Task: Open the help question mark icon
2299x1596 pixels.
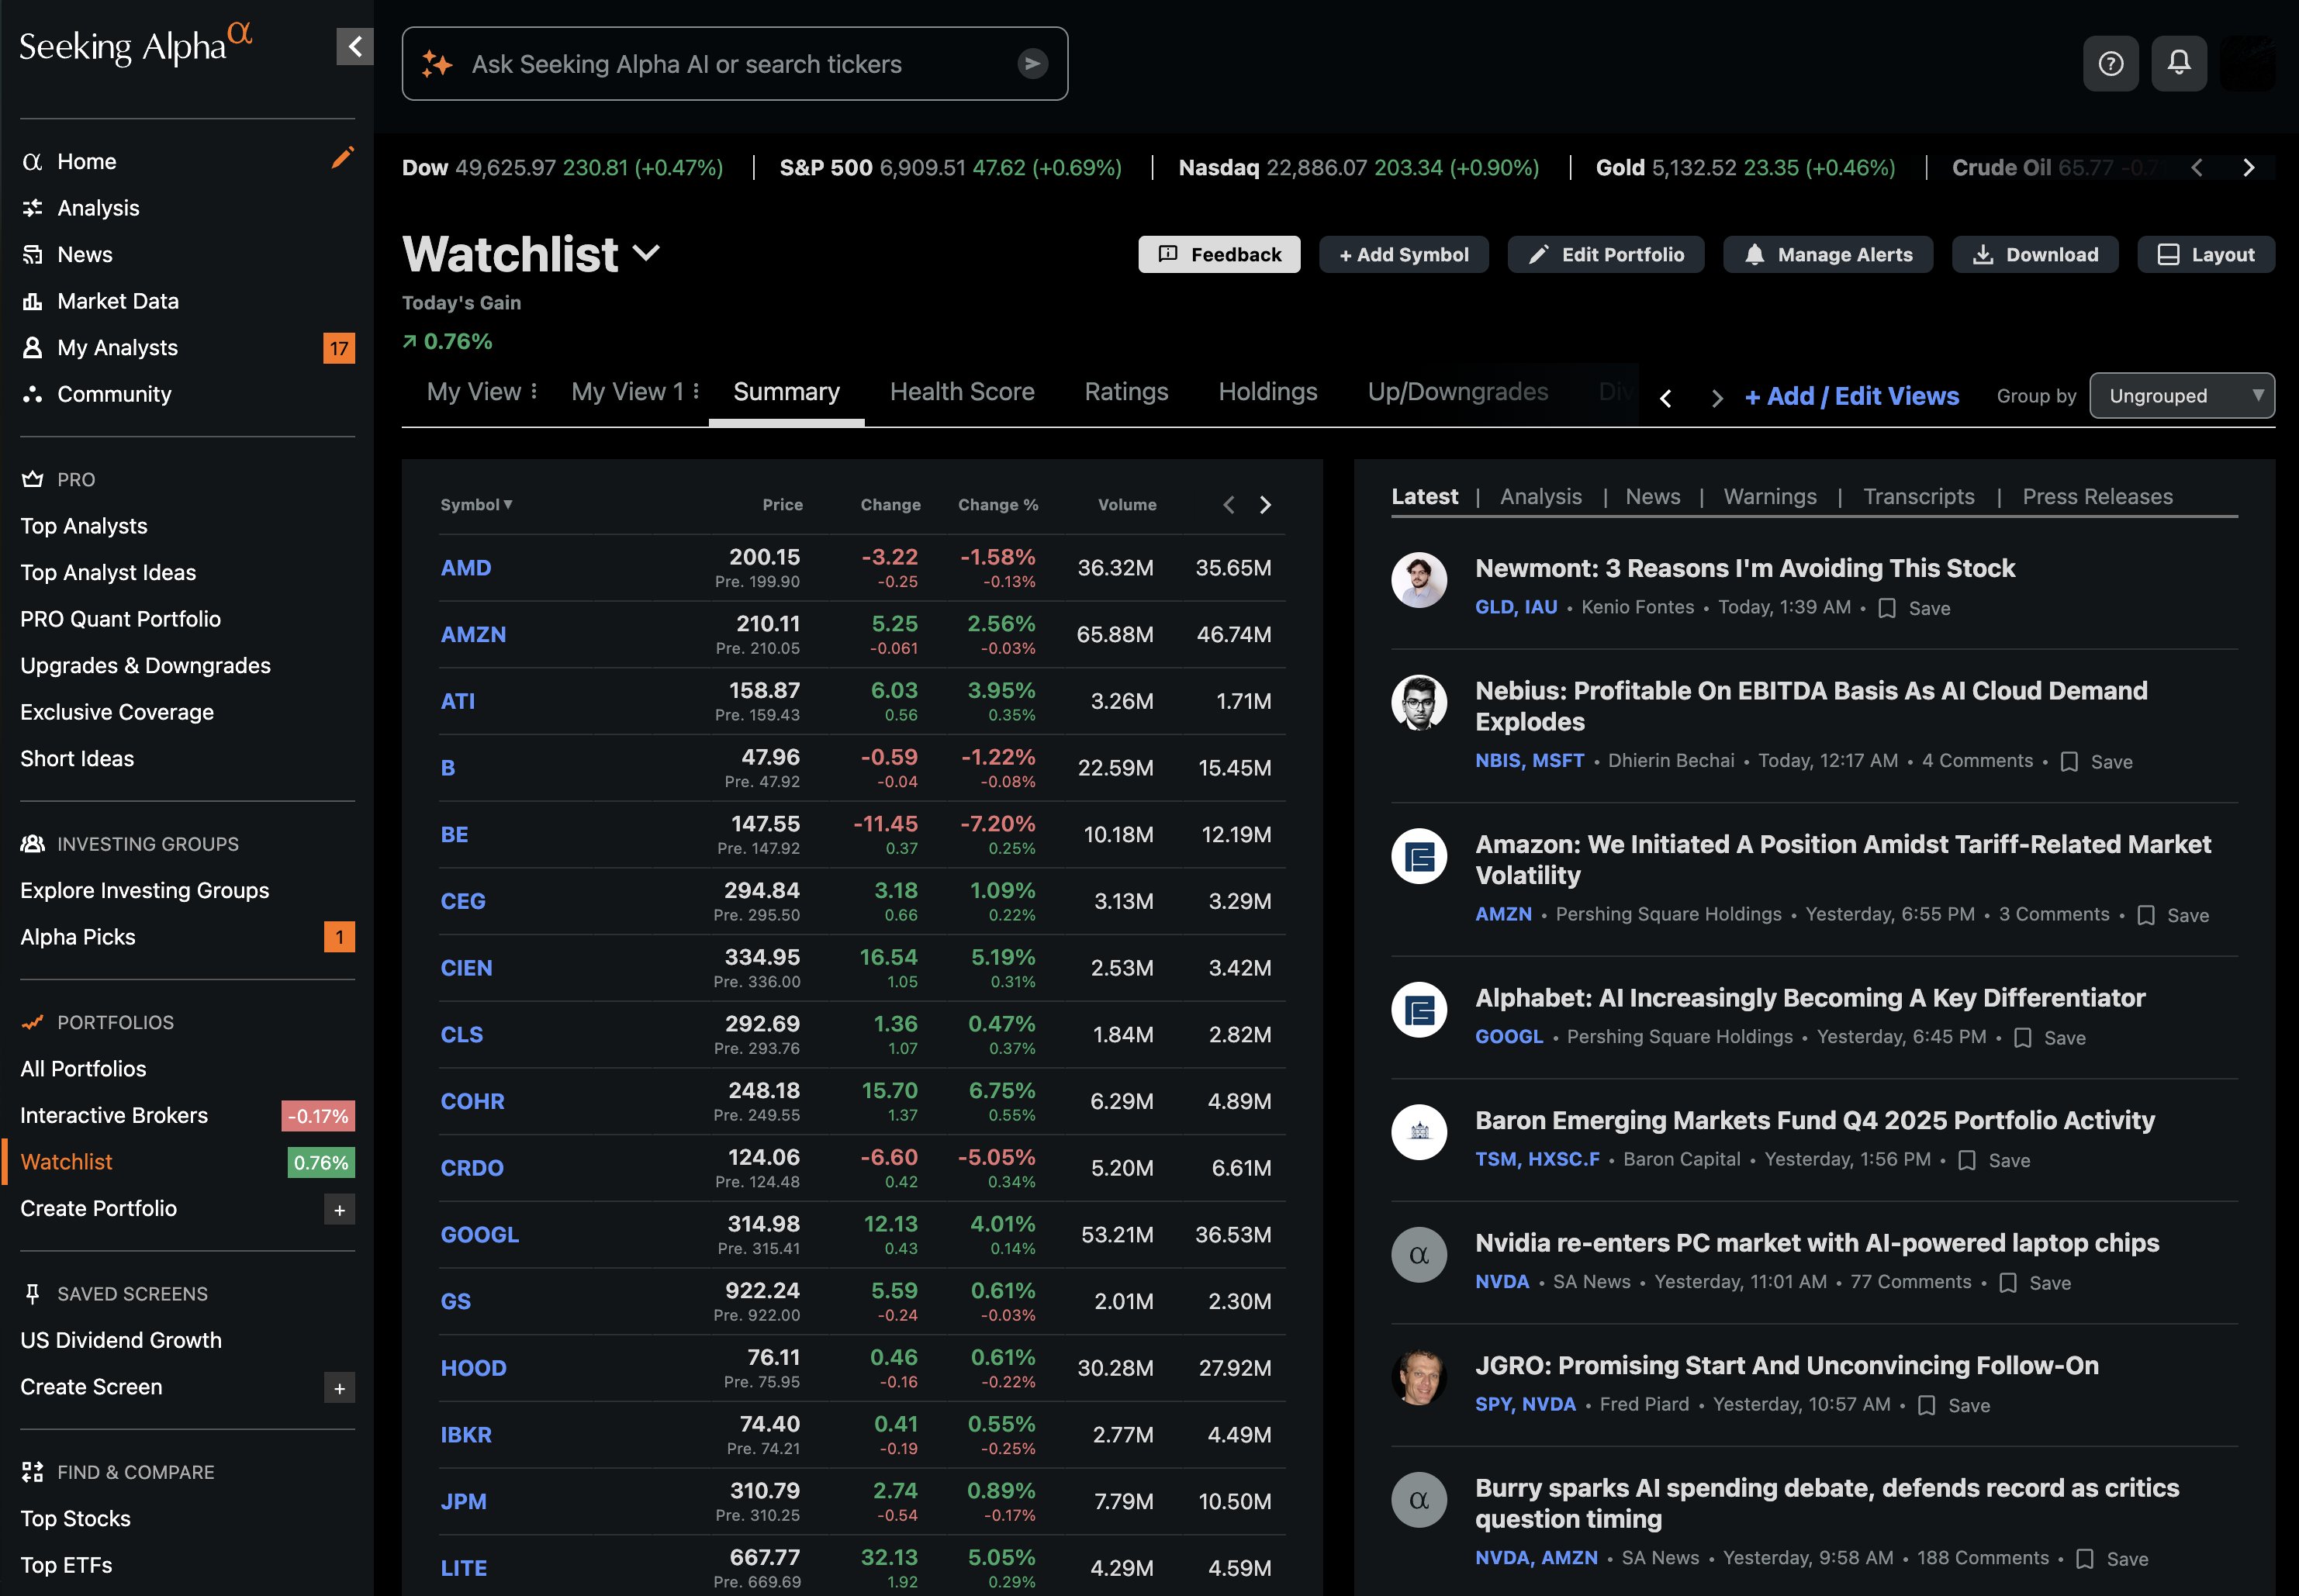Action: pos(2111,63)
